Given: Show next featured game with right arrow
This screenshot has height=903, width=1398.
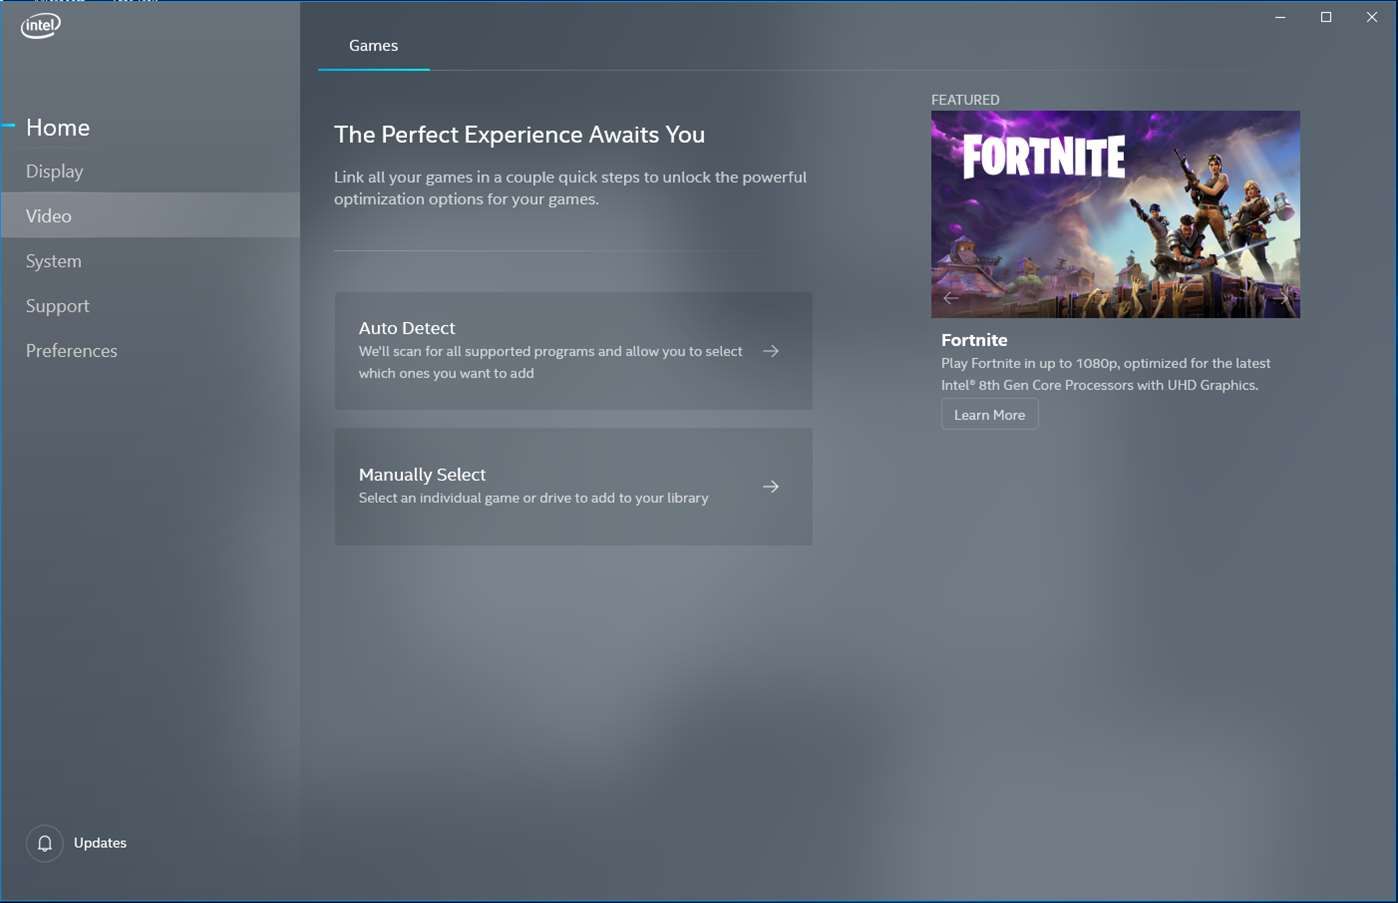Looking at the screenshot, I should (x=1283, y=297).
